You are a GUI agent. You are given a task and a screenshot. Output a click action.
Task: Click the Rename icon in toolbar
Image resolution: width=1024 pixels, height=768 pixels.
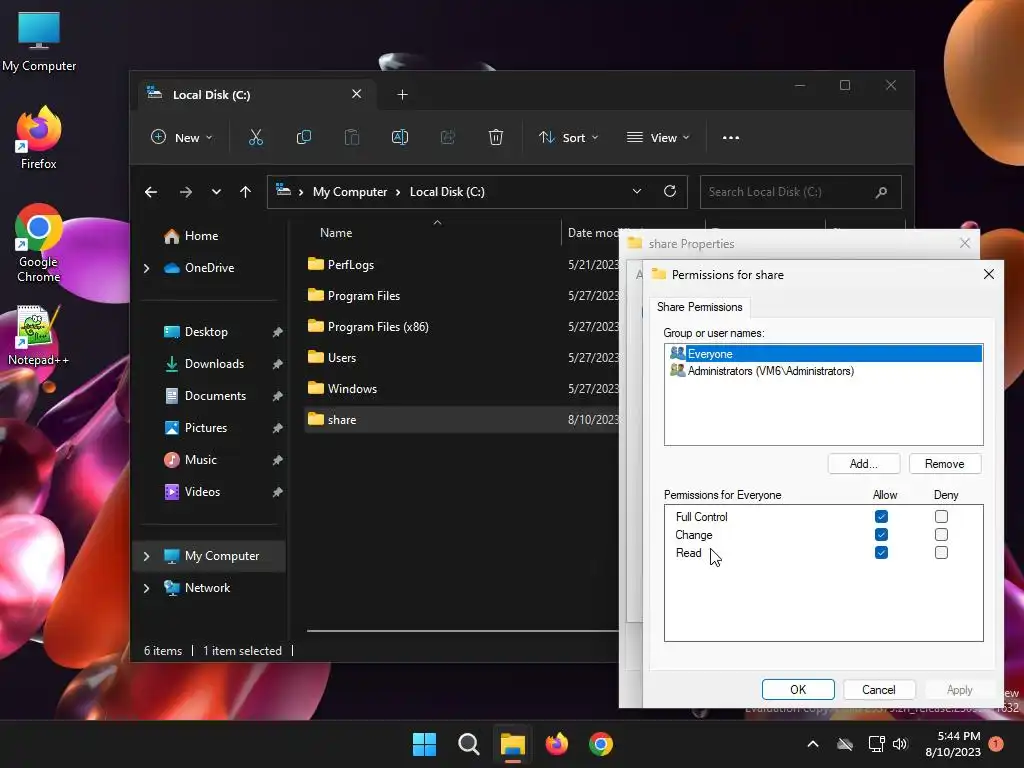(400, 137)
